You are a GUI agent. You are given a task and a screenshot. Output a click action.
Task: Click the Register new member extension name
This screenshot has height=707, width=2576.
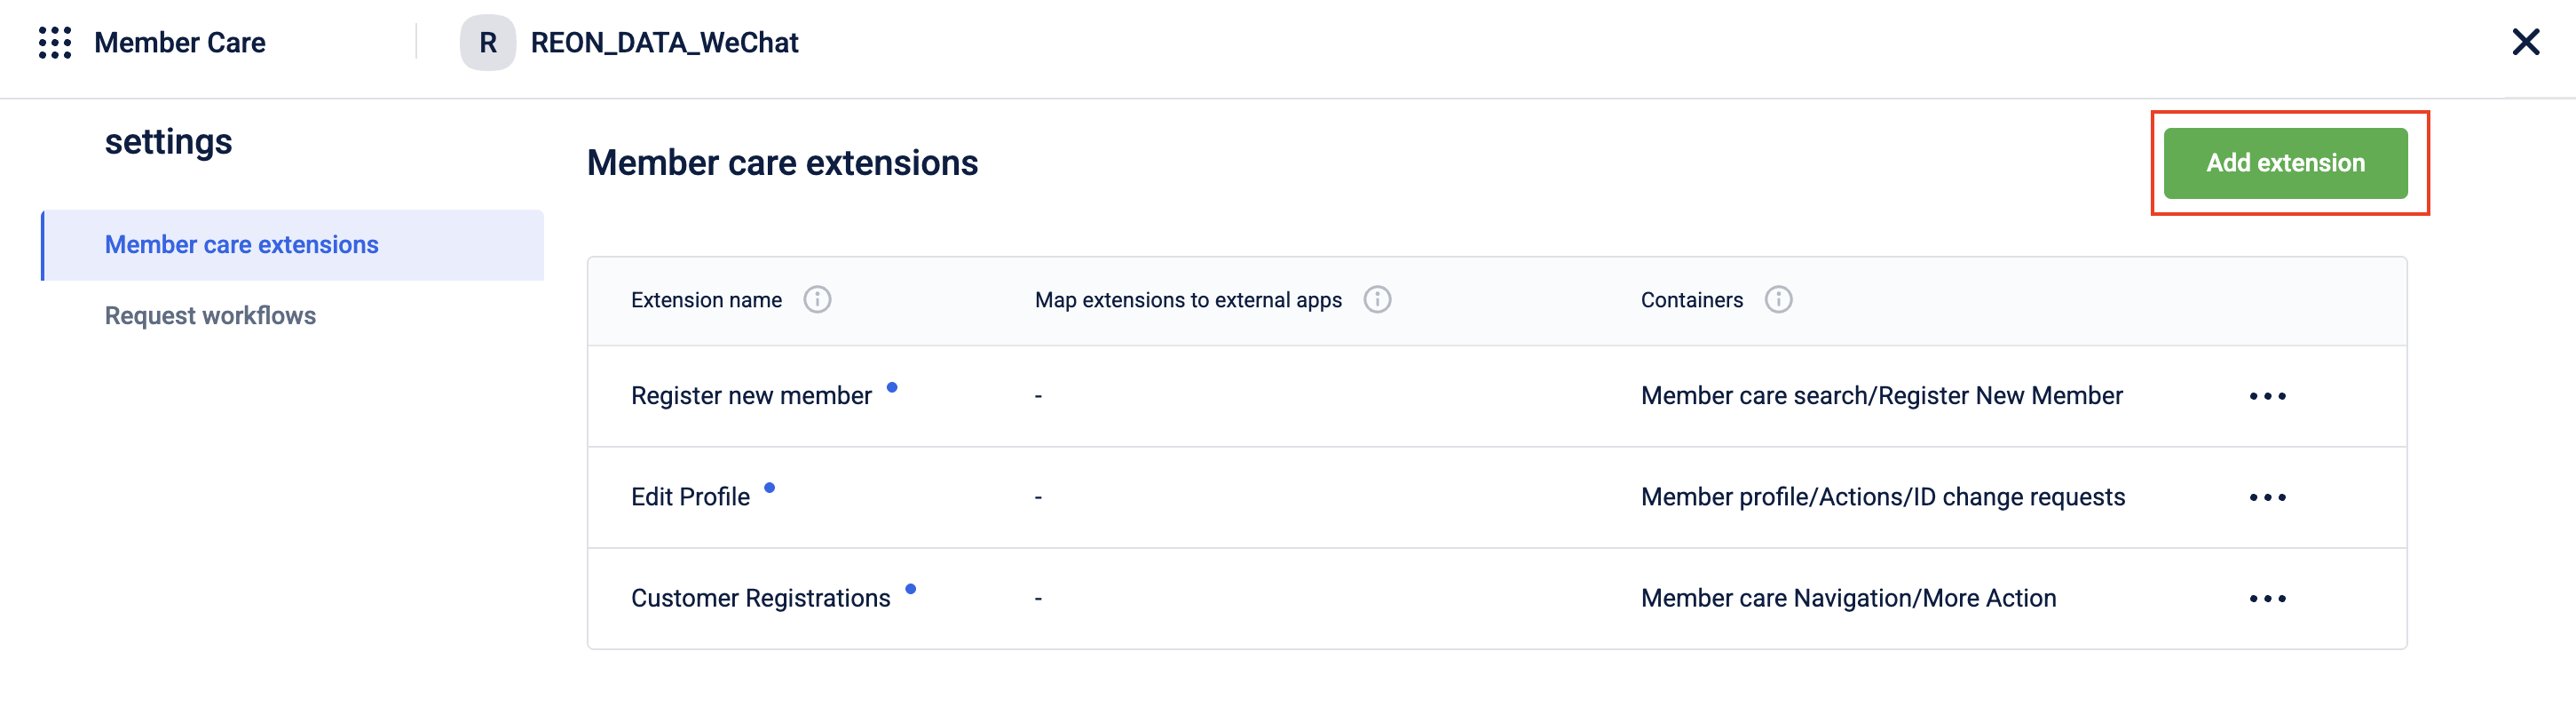(751, 396)
